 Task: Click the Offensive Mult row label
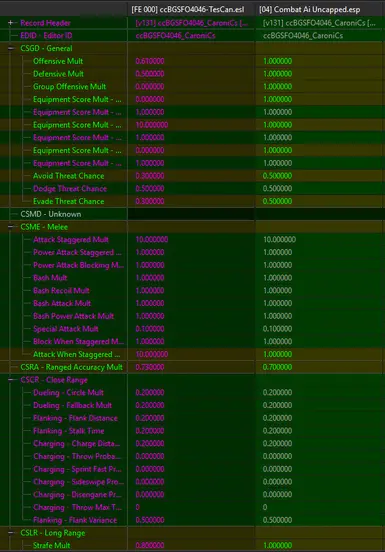(58, 61)
